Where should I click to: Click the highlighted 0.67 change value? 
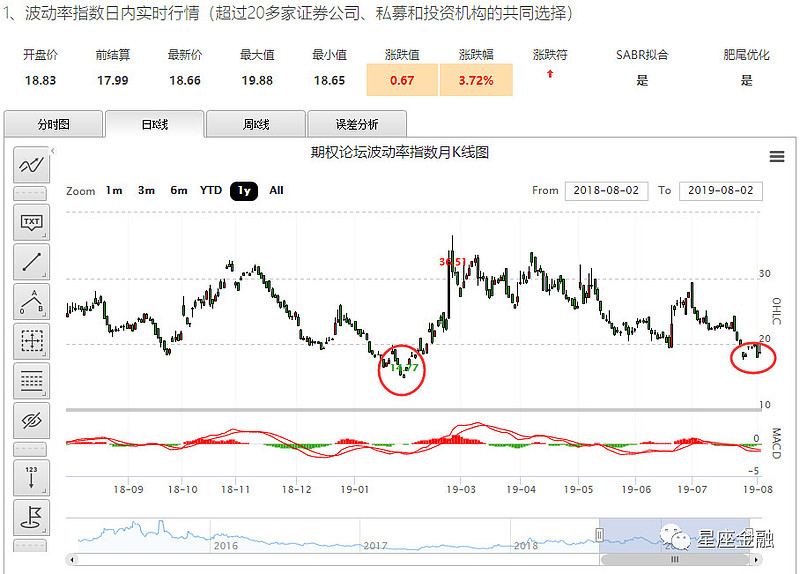pyautogui.click(x=402, y=80)
